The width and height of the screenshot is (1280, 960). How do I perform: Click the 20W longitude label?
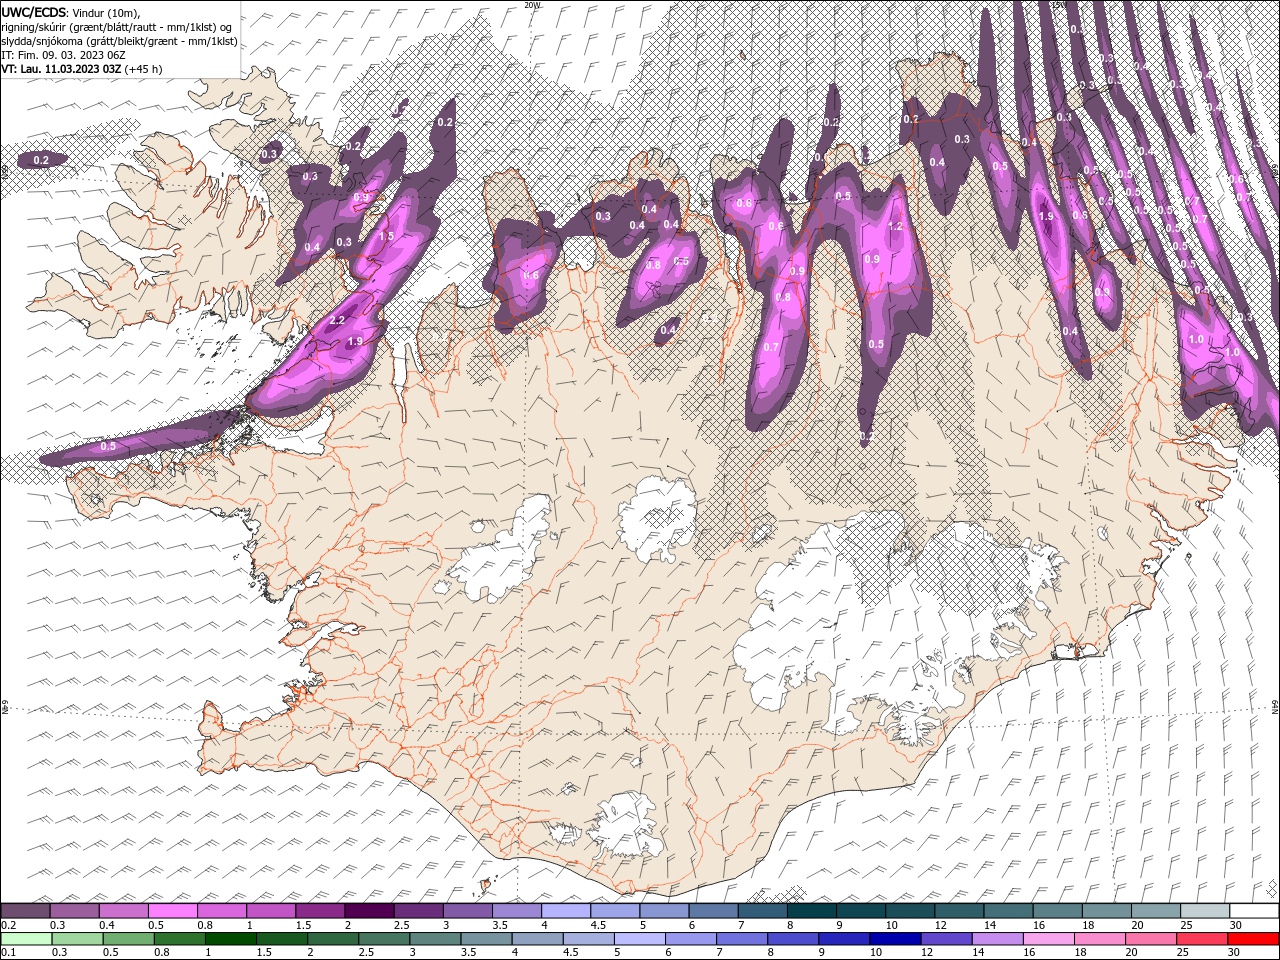click(532, 5)
